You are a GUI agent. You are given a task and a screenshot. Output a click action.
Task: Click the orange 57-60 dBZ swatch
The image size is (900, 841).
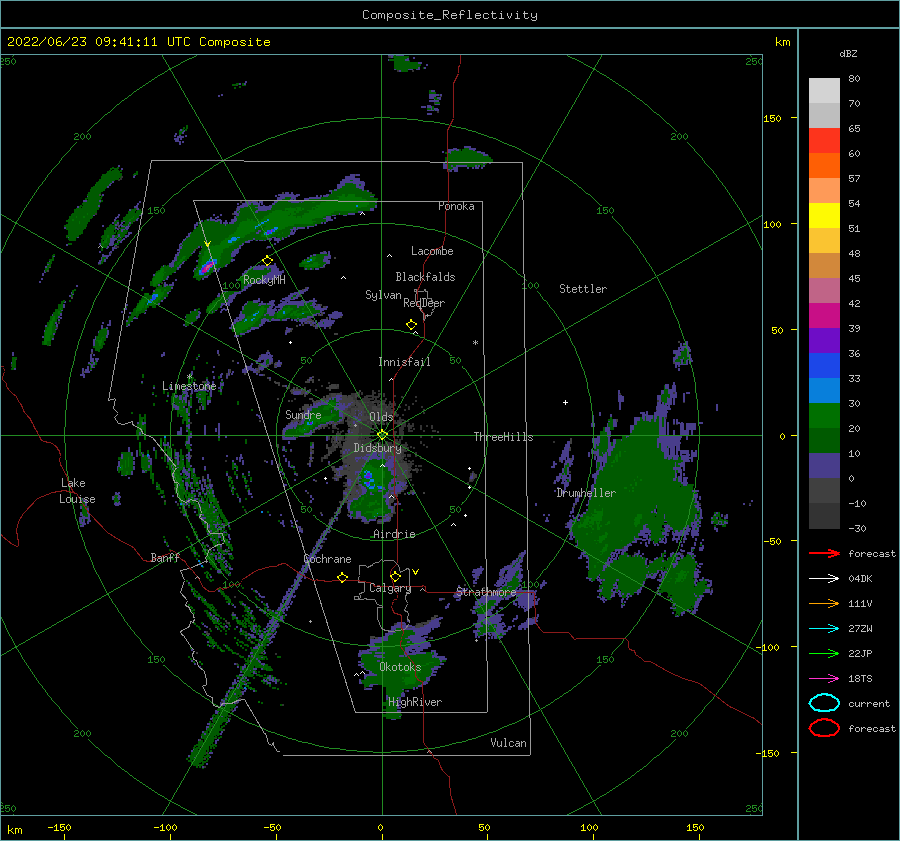click(824, 166)
